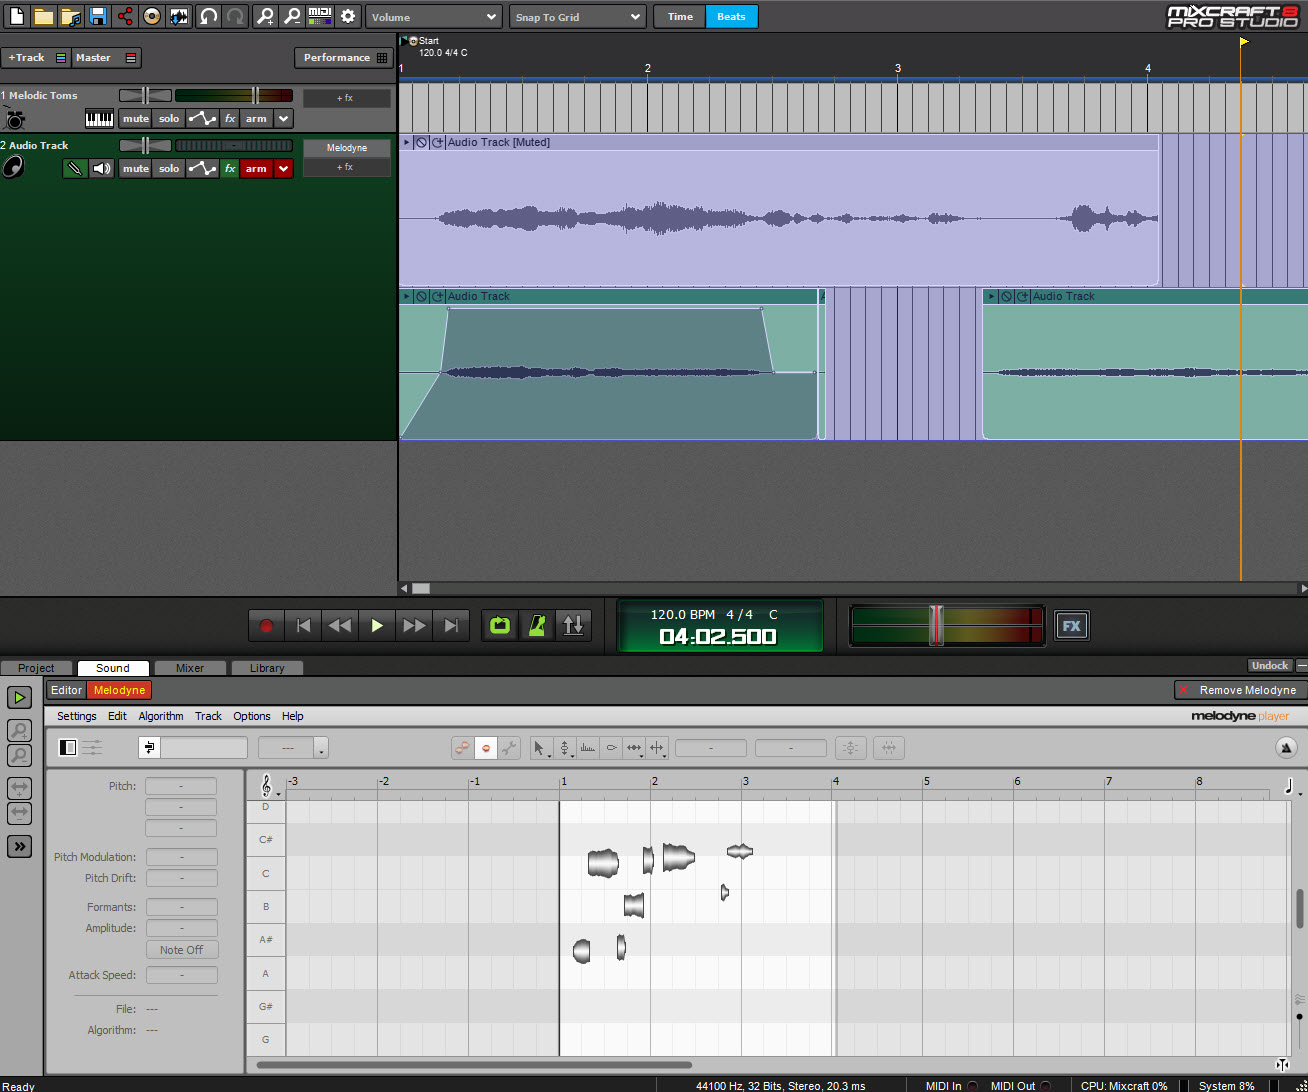Image resolution: width=1308 pixels, height=1092 pixels.
Task: Undo the last action with the curved arrow
Action: 209,16
